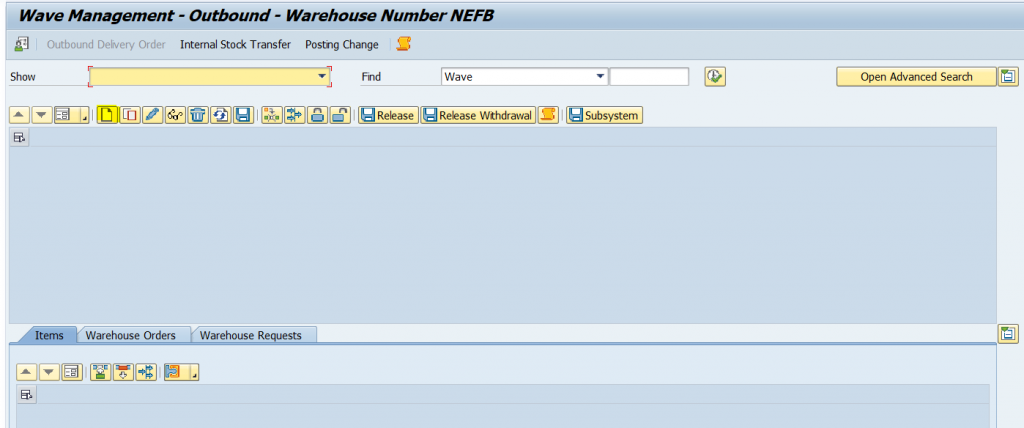Click the Release Withdrawal button
The height and width of the screenshot is (428, 1024).
(479, 116)
